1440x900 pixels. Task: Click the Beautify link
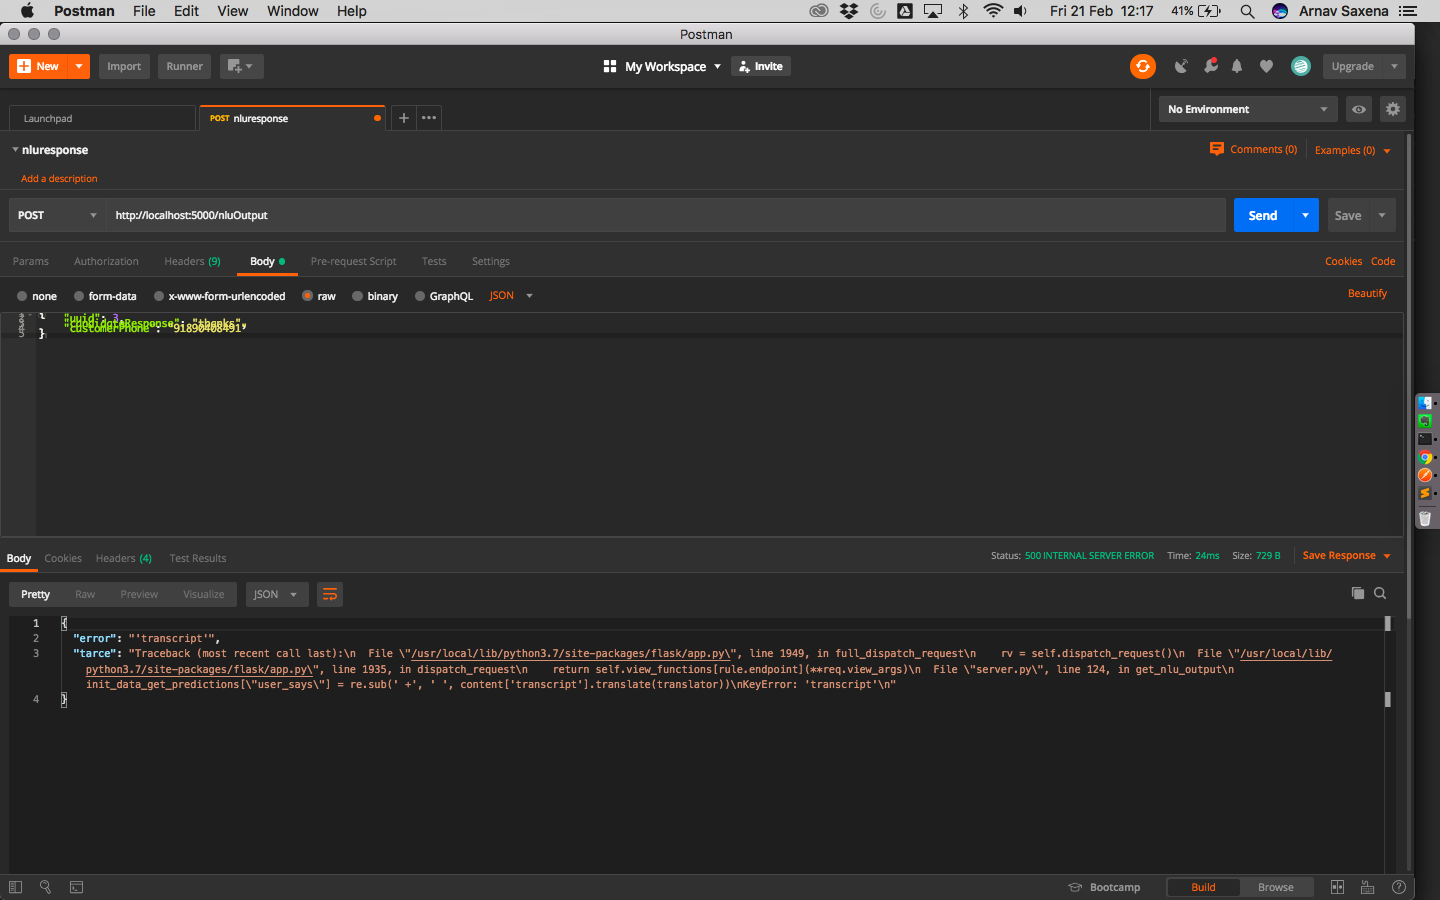click(1367, 293)
